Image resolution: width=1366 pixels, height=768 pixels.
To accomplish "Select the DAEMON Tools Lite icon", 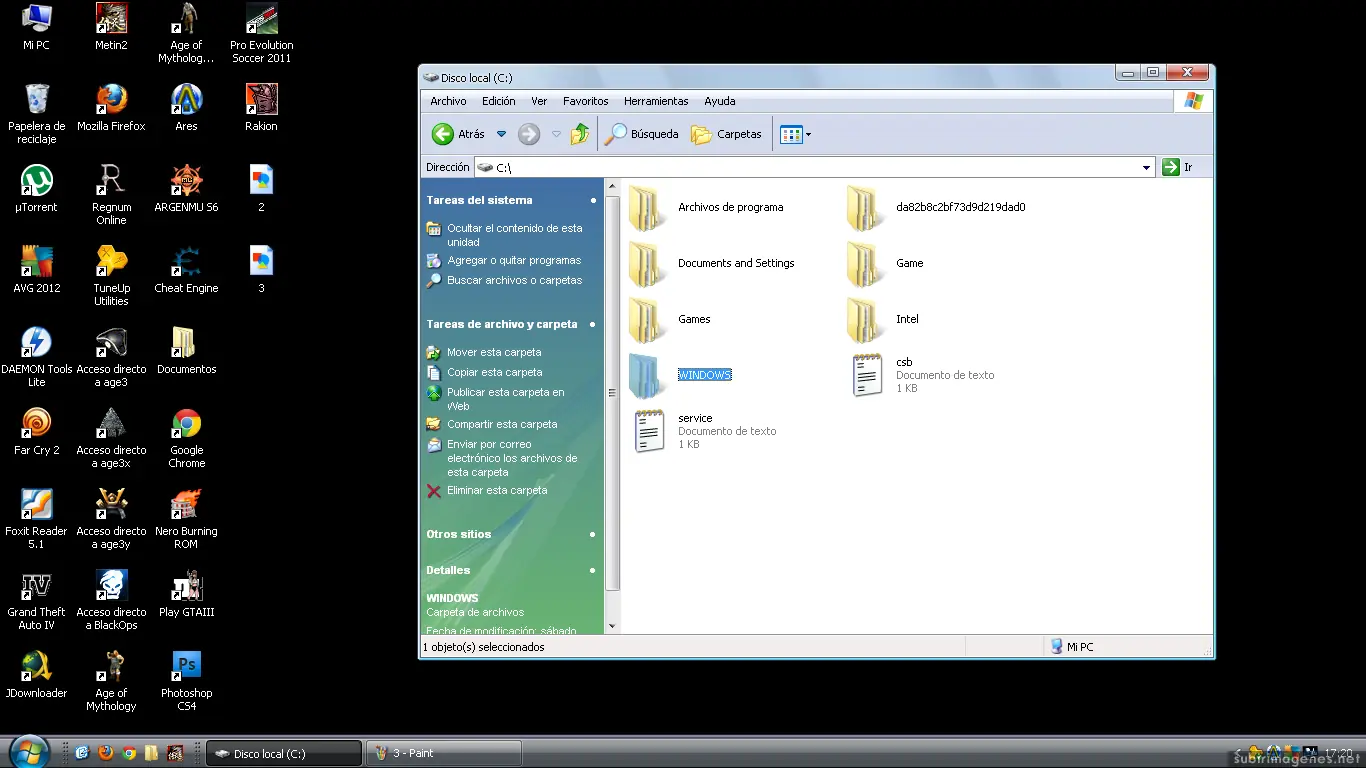I will point(37,357).
